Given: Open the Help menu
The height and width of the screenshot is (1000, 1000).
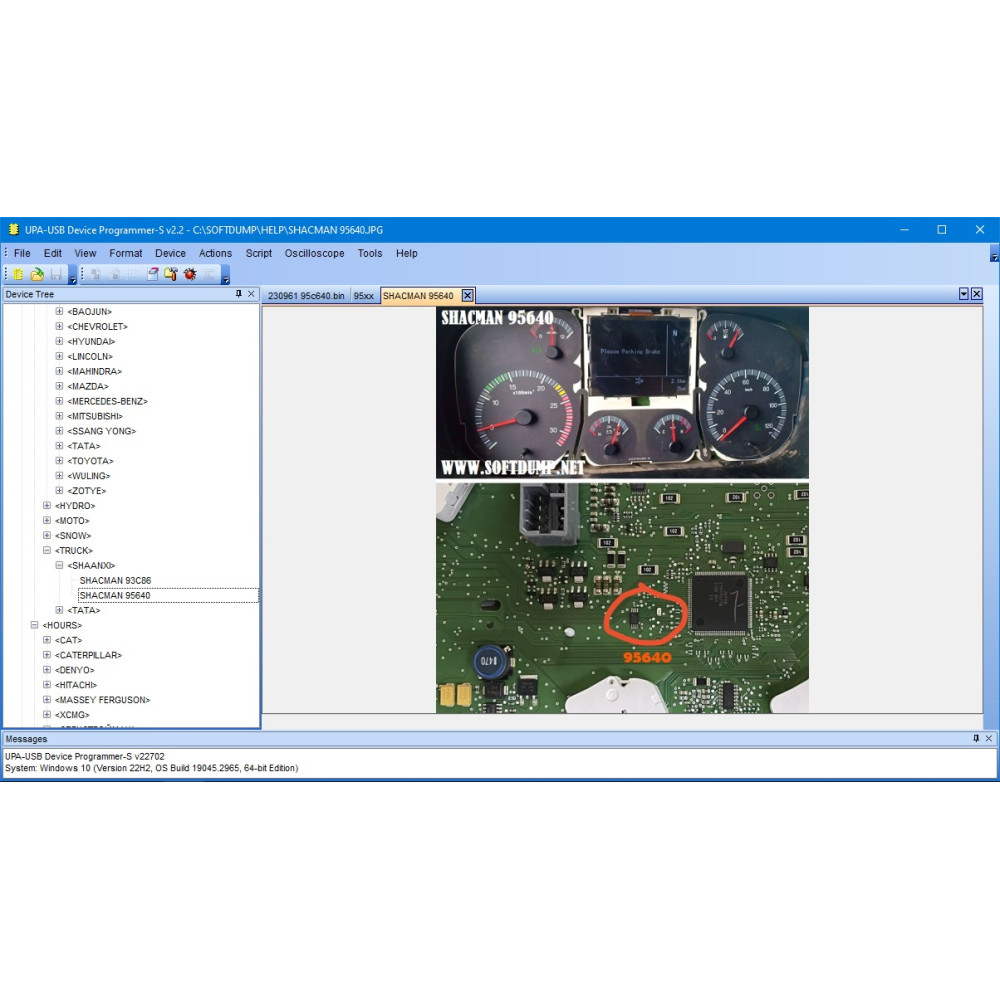Looking at the screenshot, I should (407, 253).
